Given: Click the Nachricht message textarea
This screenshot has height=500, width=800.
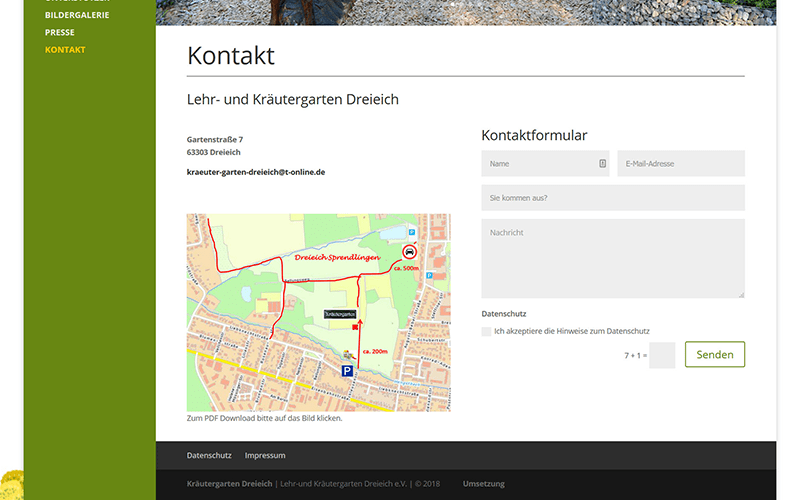Looking at the screenshot, I should click(x=613, y=259).
